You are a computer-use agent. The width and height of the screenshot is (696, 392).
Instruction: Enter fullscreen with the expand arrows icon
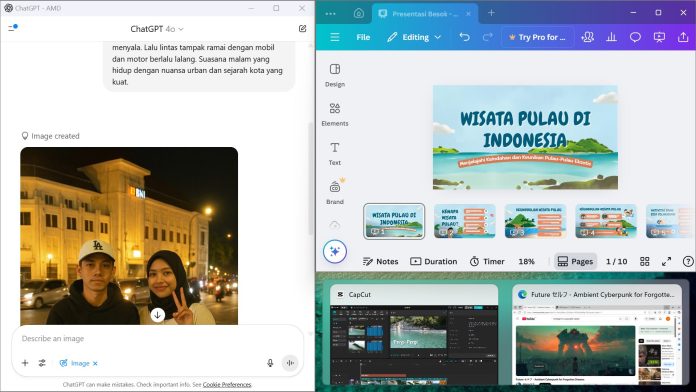(x=666, y=261)
